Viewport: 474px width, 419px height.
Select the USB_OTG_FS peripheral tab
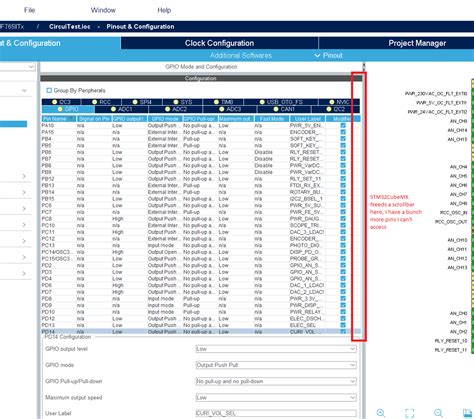281,102
